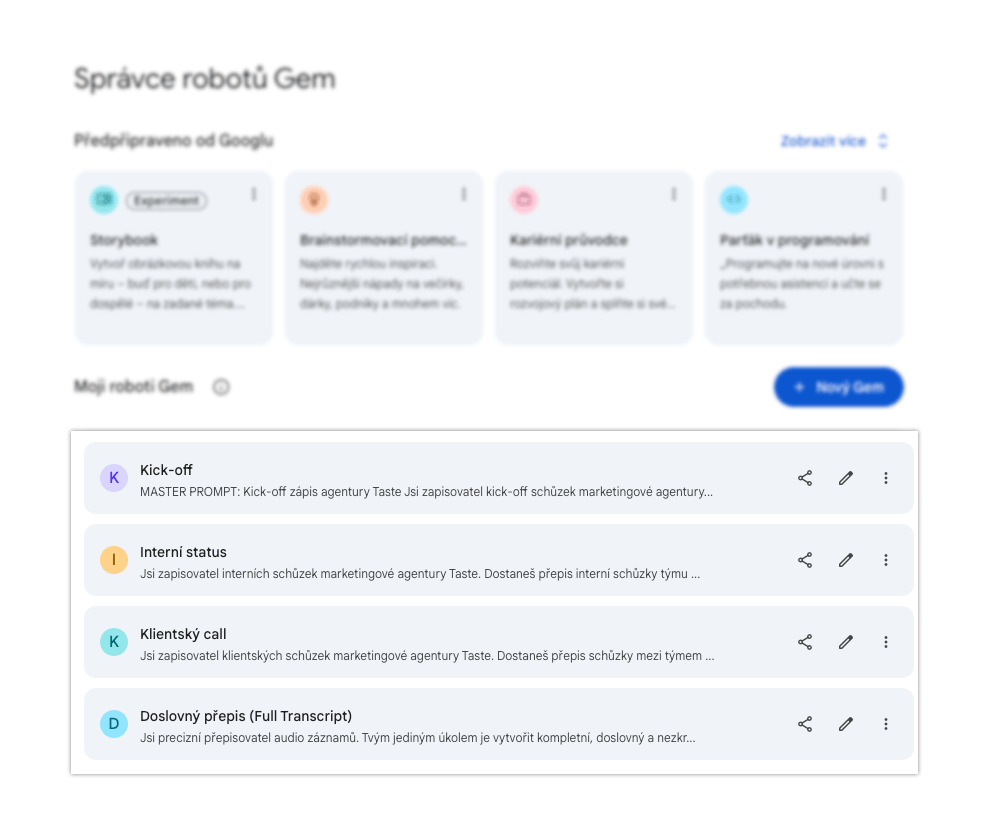Screen dimensions: 997x827
Task: Click the Zobrazit více link
Action: [823, 141]
